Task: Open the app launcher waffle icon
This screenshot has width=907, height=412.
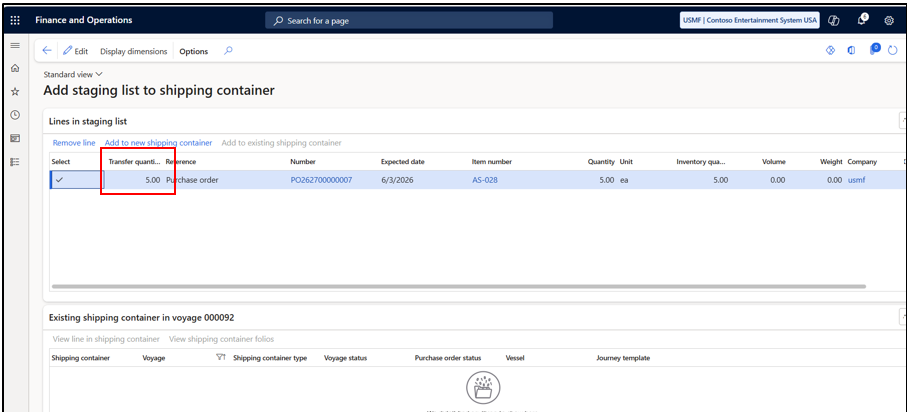Action: (x=15, y=20)
